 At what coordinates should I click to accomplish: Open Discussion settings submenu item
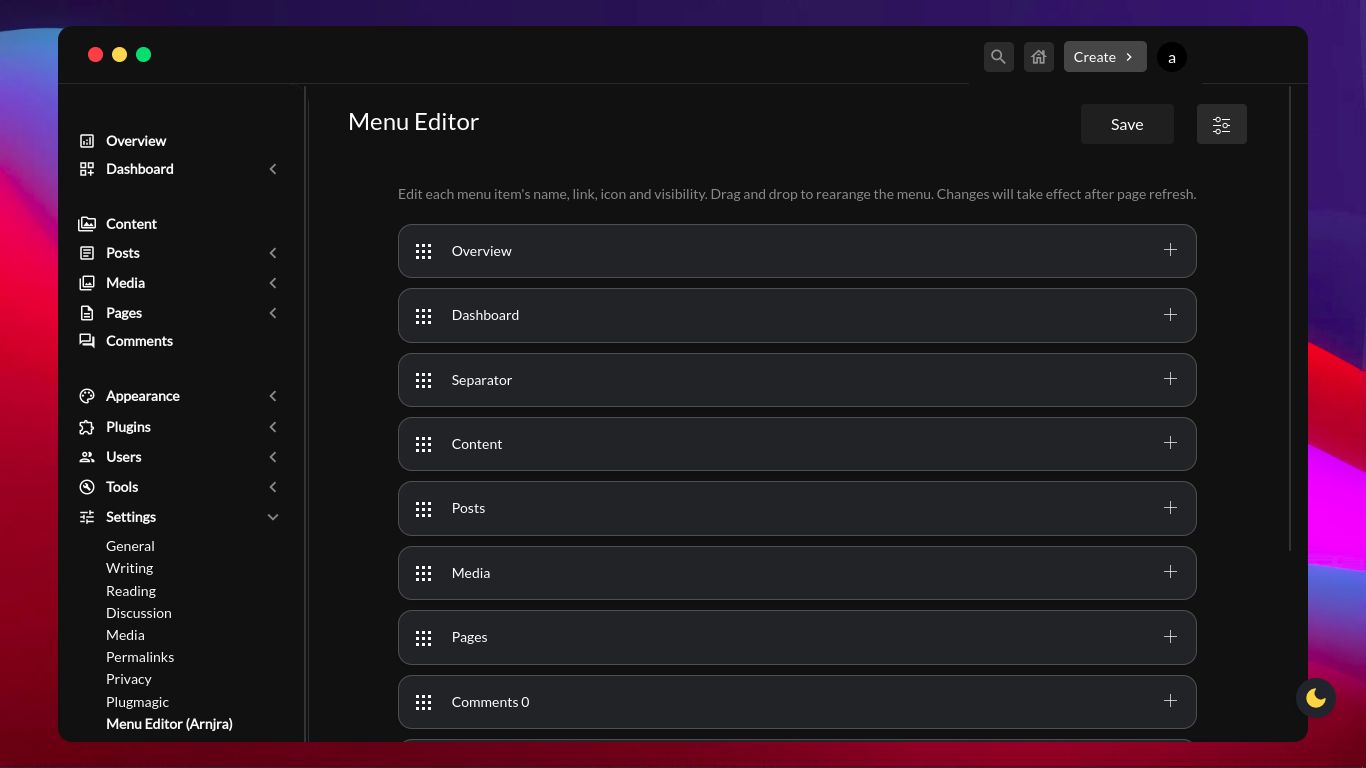click(x=139, y=613)
